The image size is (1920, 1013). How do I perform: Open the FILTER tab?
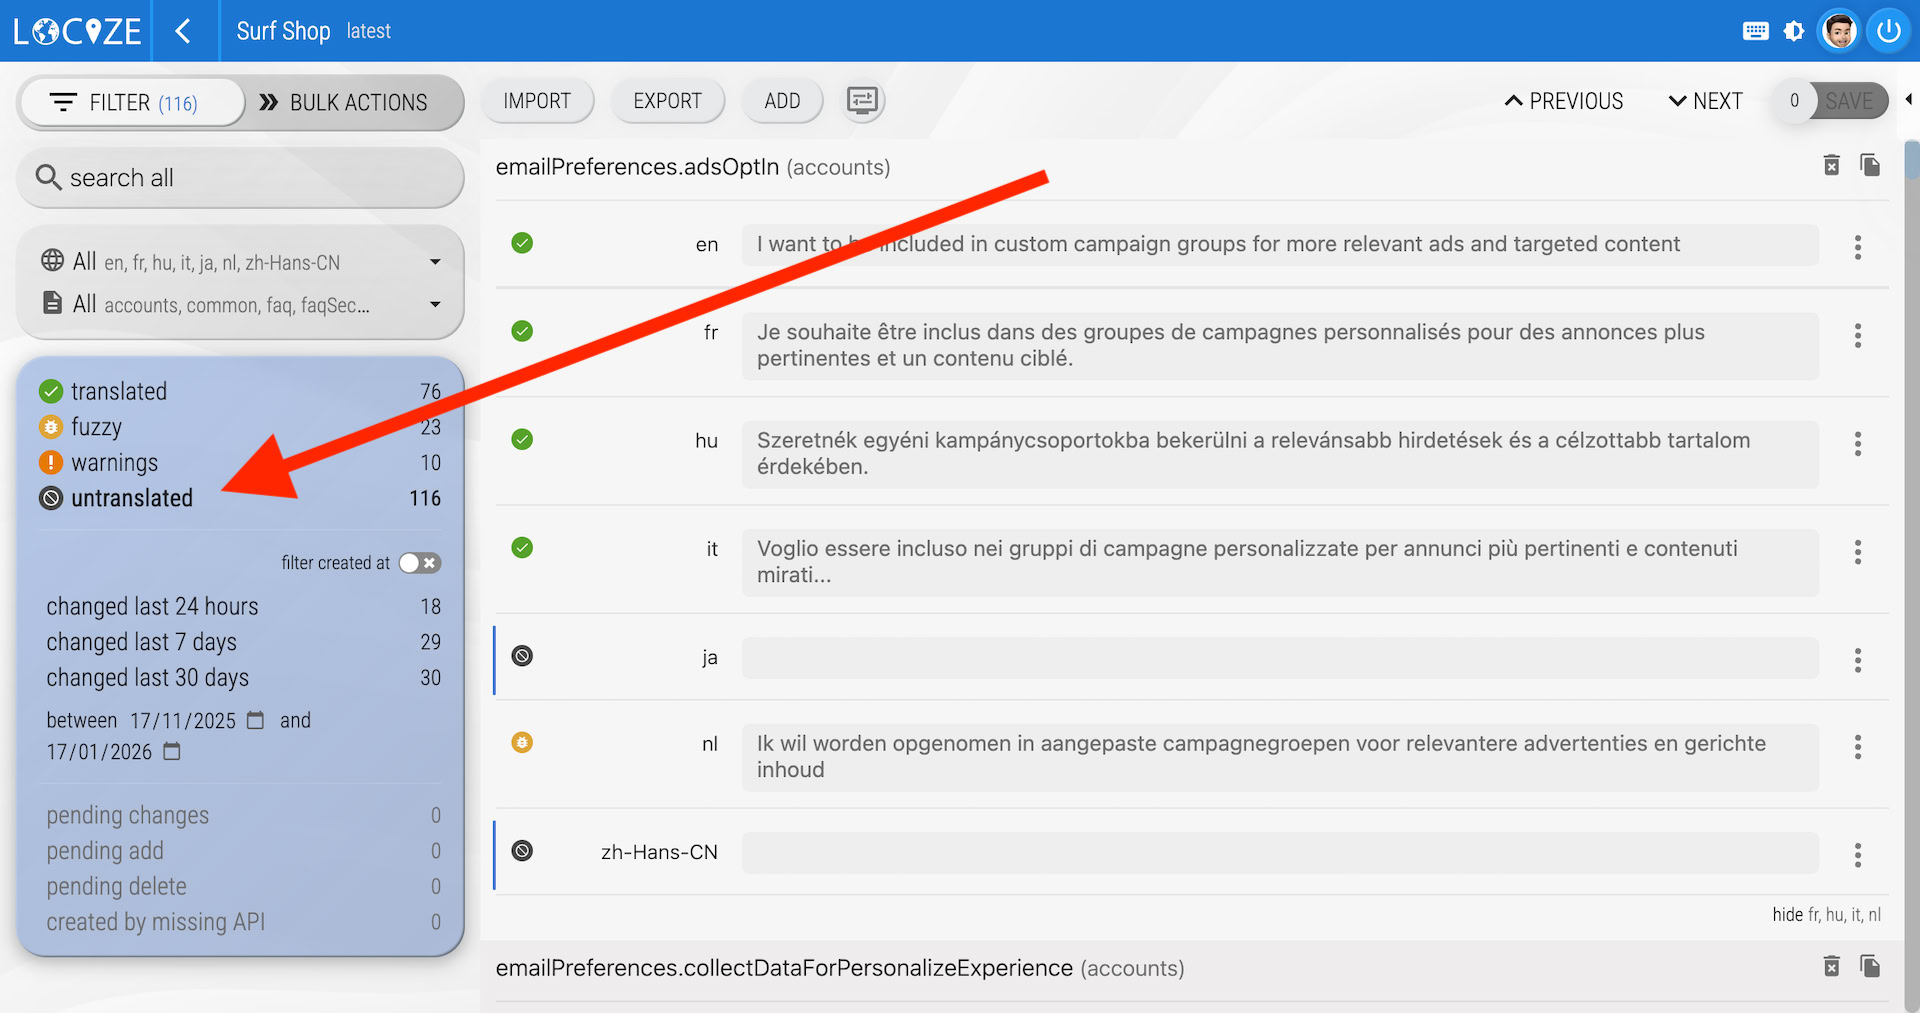tap(131, 102)
